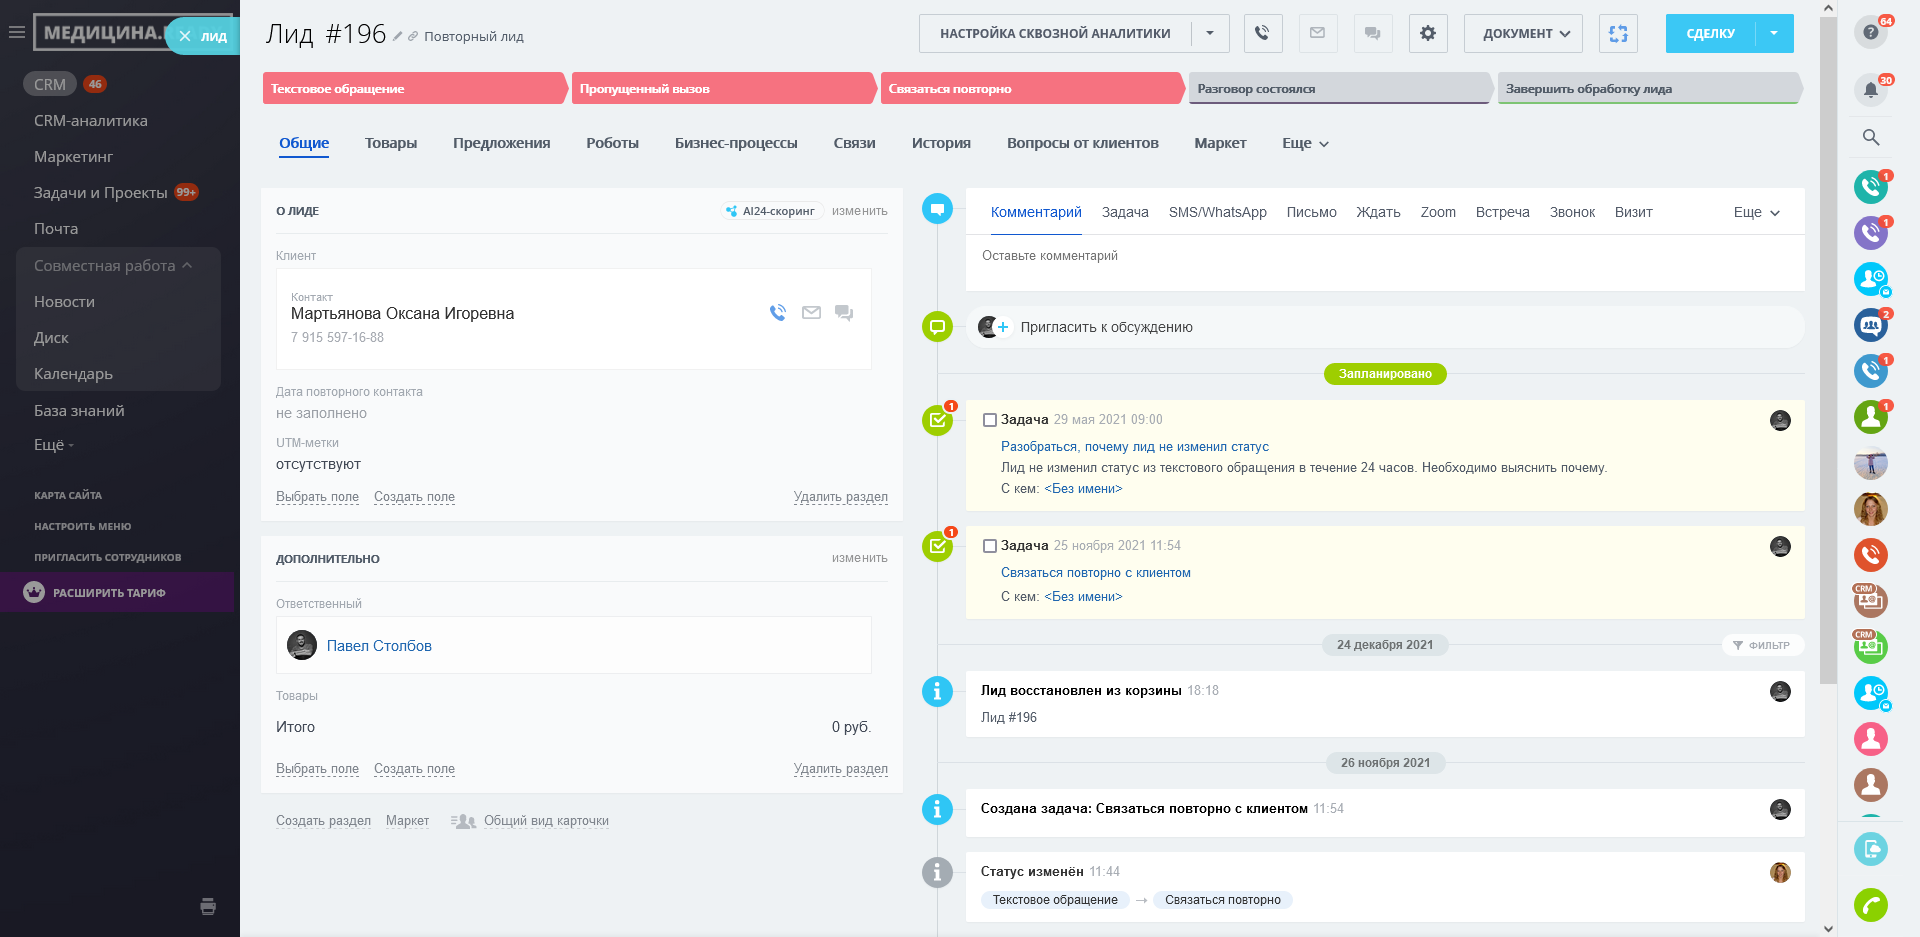Viewport: 1920px width, 937px height.
Task: Mark the 25 ноября 2021 task as done
Action: click(x=990, y=546)
